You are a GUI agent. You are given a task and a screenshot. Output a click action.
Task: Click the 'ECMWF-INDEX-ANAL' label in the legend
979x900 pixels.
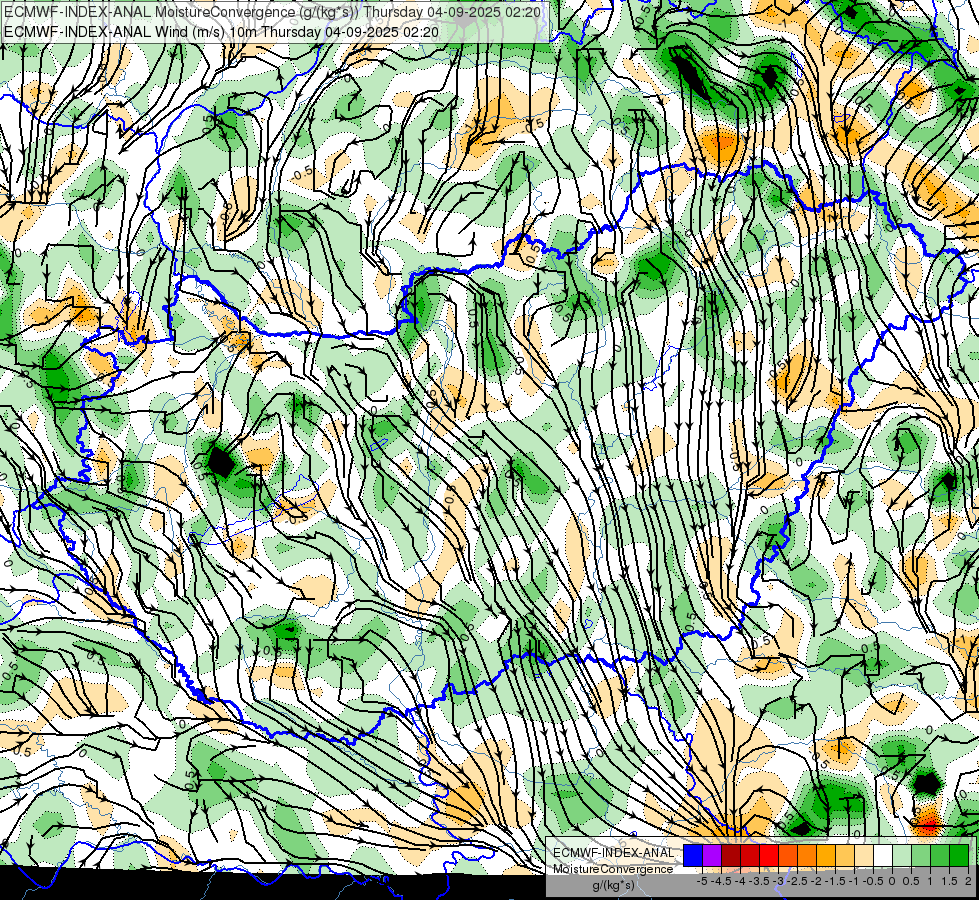[613, 853]
